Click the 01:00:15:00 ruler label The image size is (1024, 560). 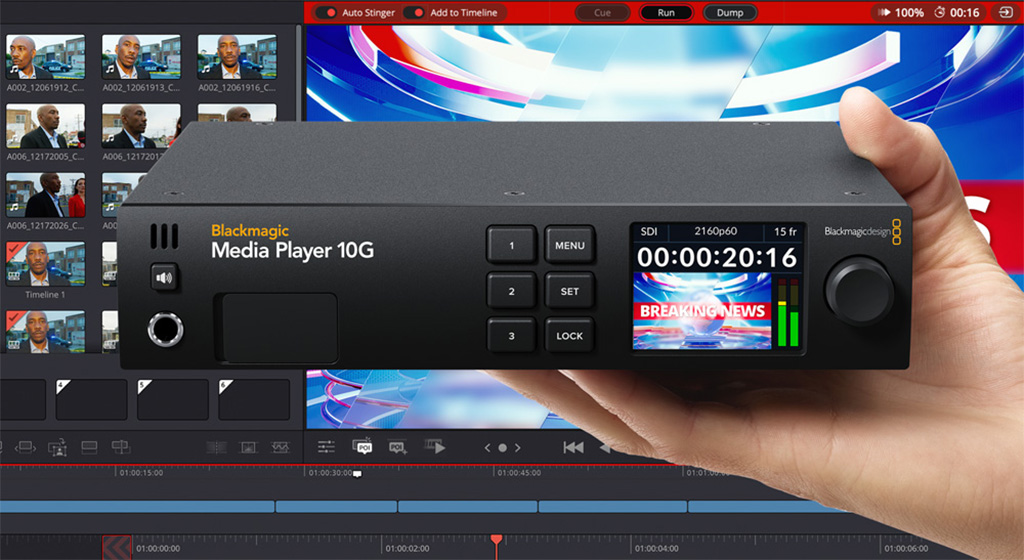pyautogui.click(x=141, y=473)
